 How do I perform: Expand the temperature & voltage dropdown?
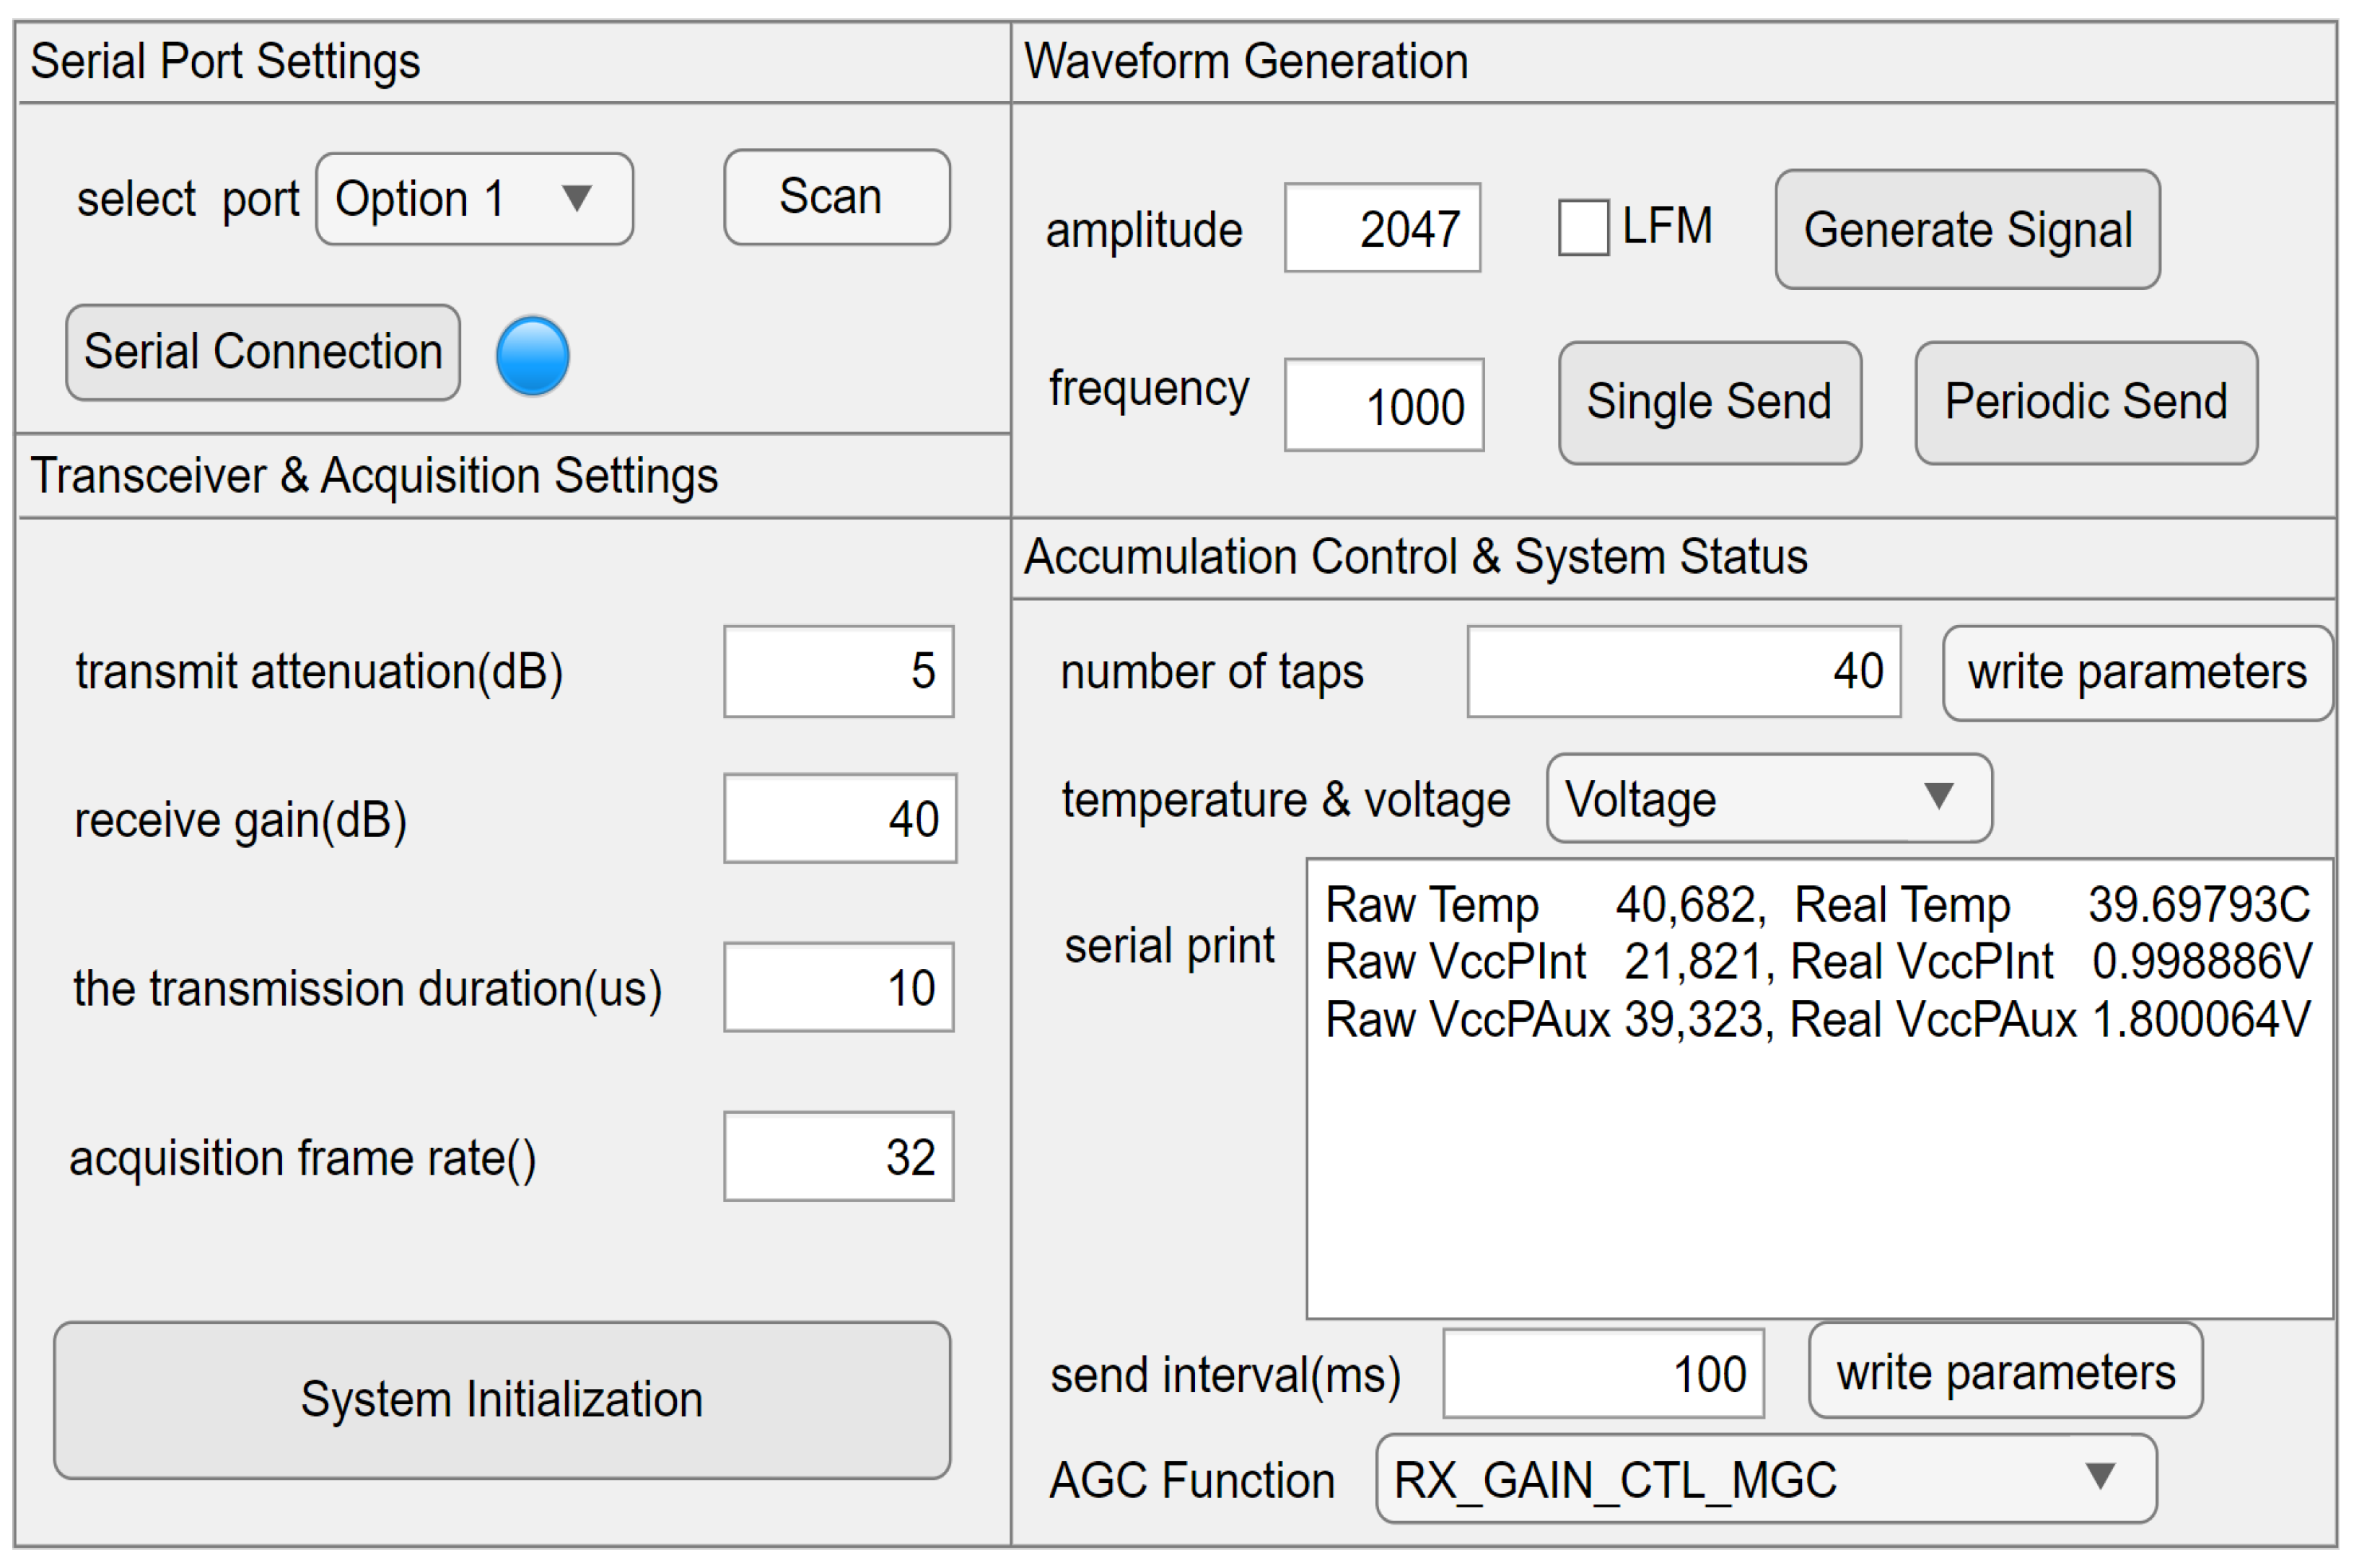(x=1767, y=798)
